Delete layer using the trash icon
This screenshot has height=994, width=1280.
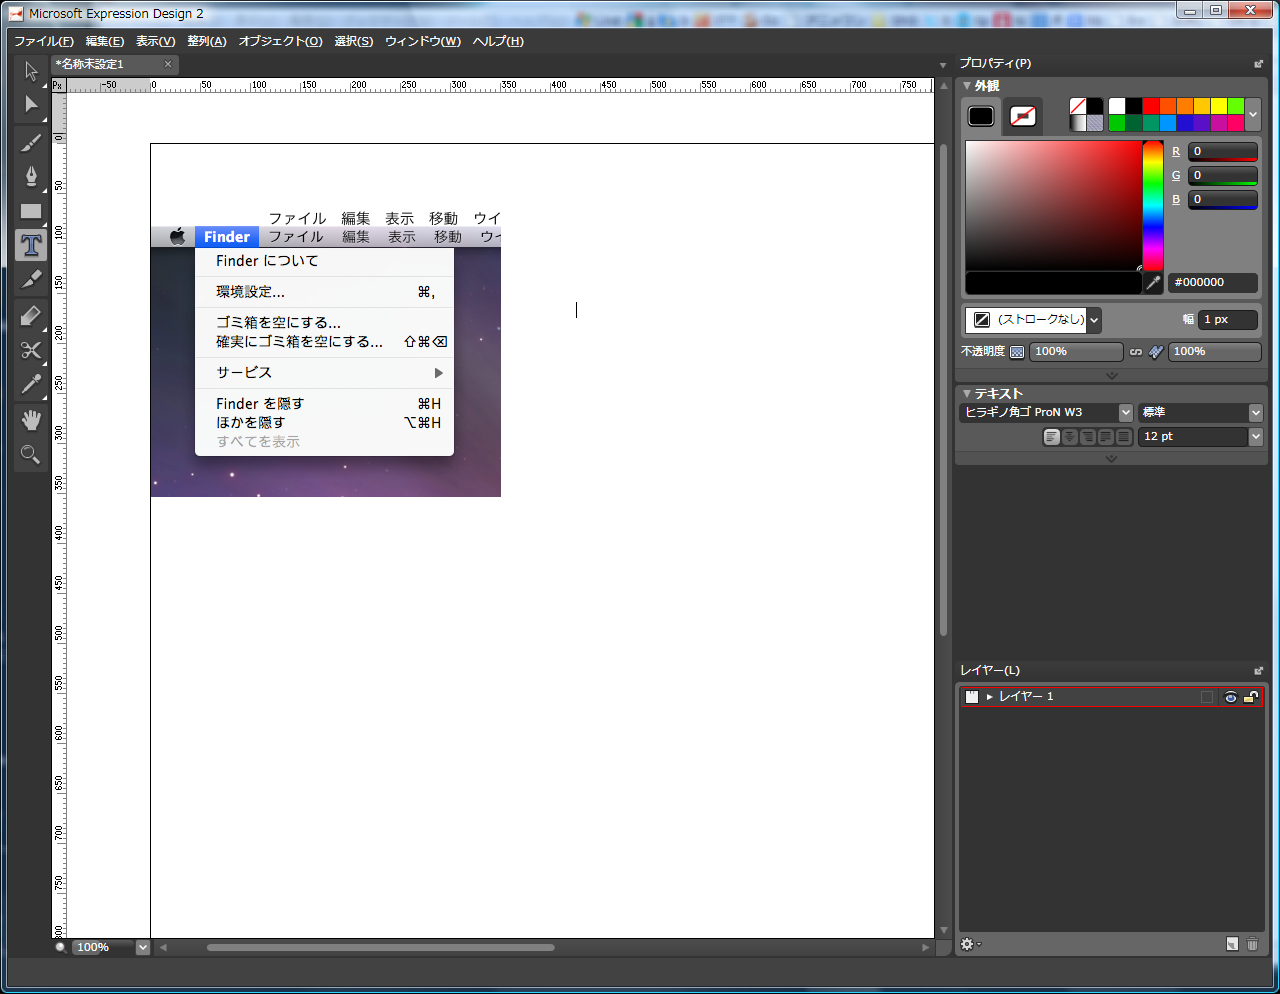tap(1252, 944)
